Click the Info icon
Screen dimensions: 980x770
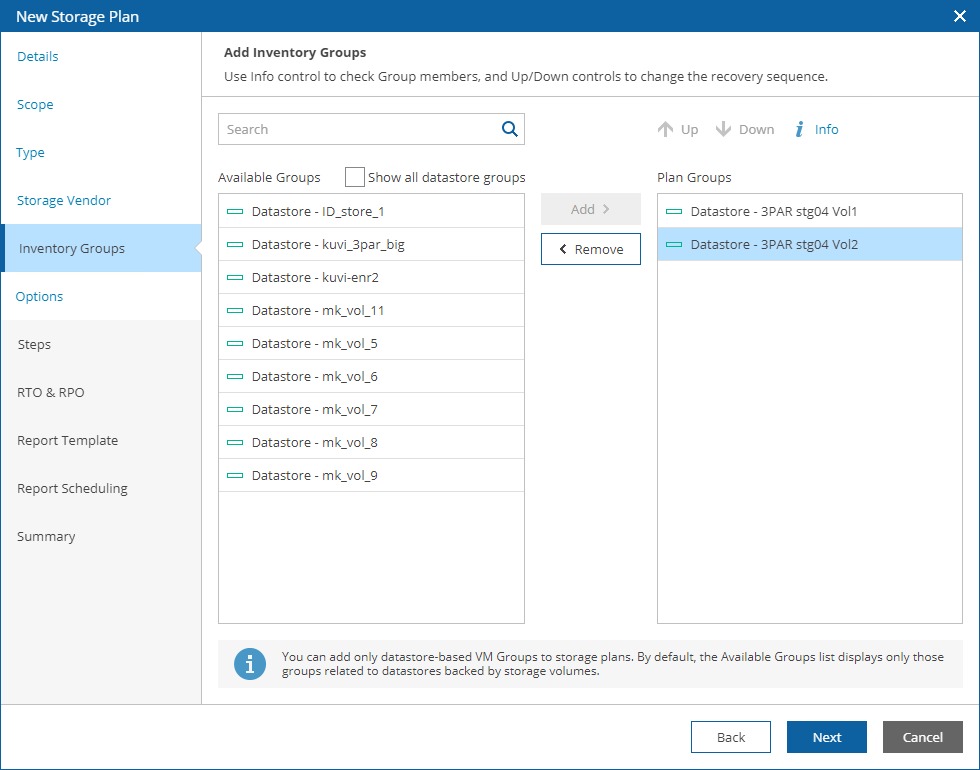(x=800, y=130)
